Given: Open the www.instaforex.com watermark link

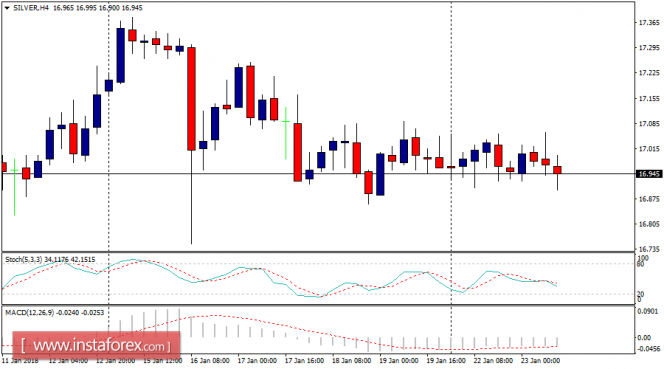Looking at the screenshot, I should point(96,346).
